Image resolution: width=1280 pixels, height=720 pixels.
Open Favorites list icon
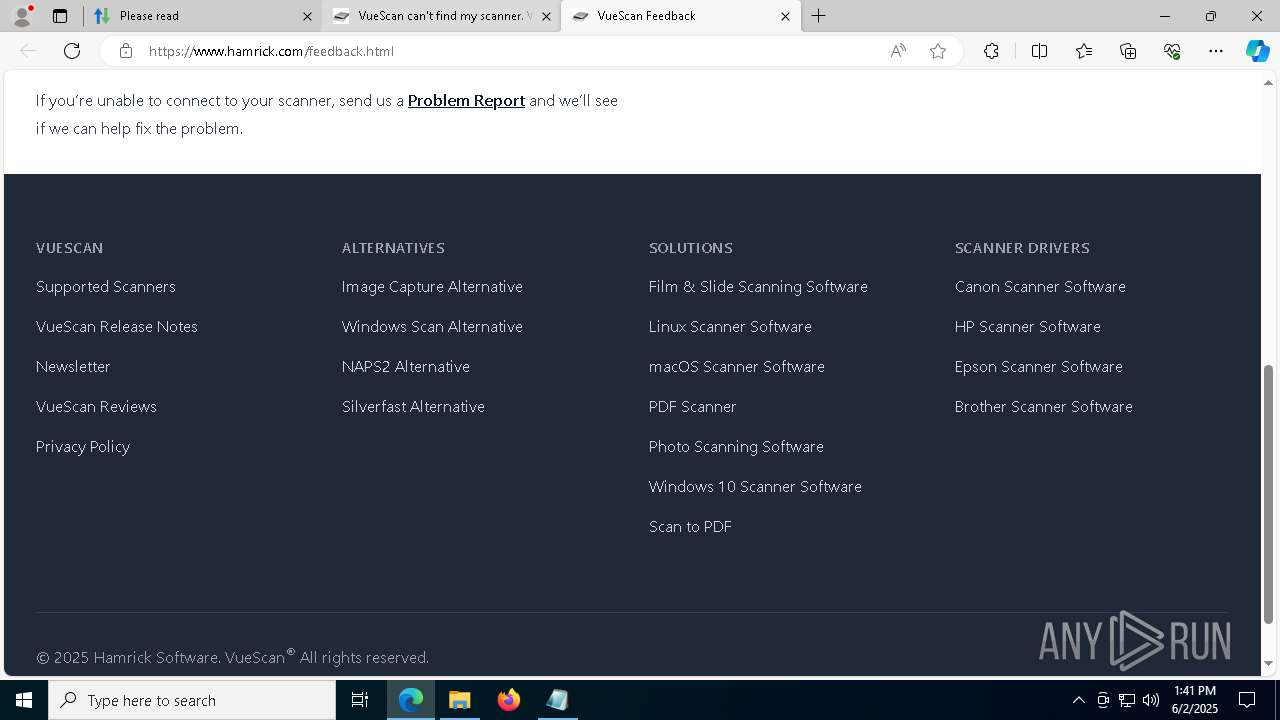[x=1084, y=51]
